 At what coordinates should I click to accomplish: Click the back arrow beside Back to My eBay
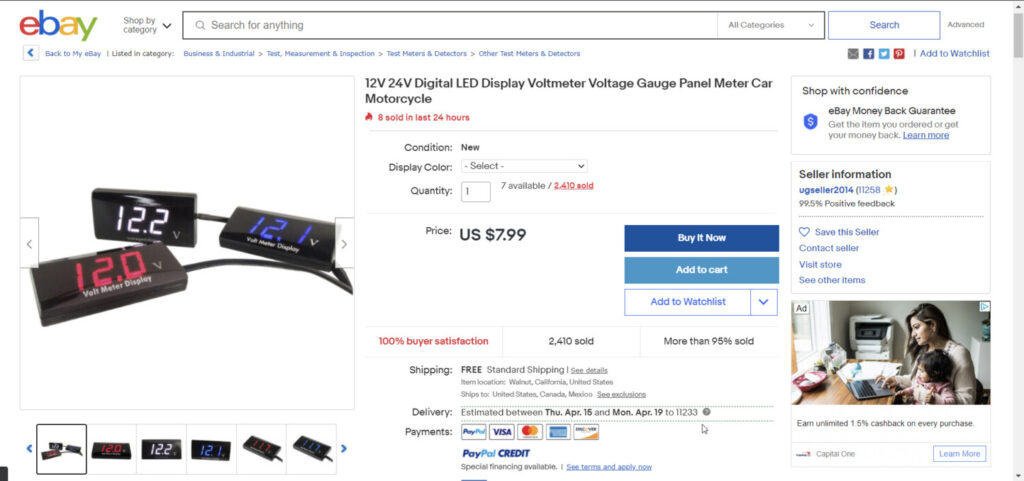coord(31,54)
